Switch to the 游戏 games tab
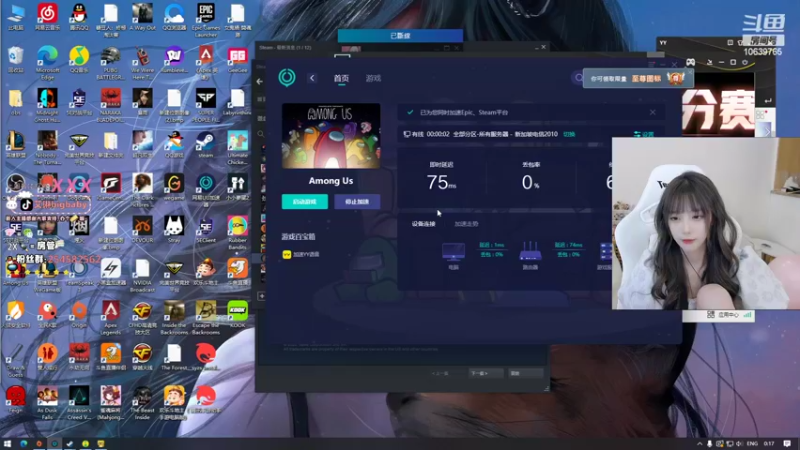 tap(373, 78)
